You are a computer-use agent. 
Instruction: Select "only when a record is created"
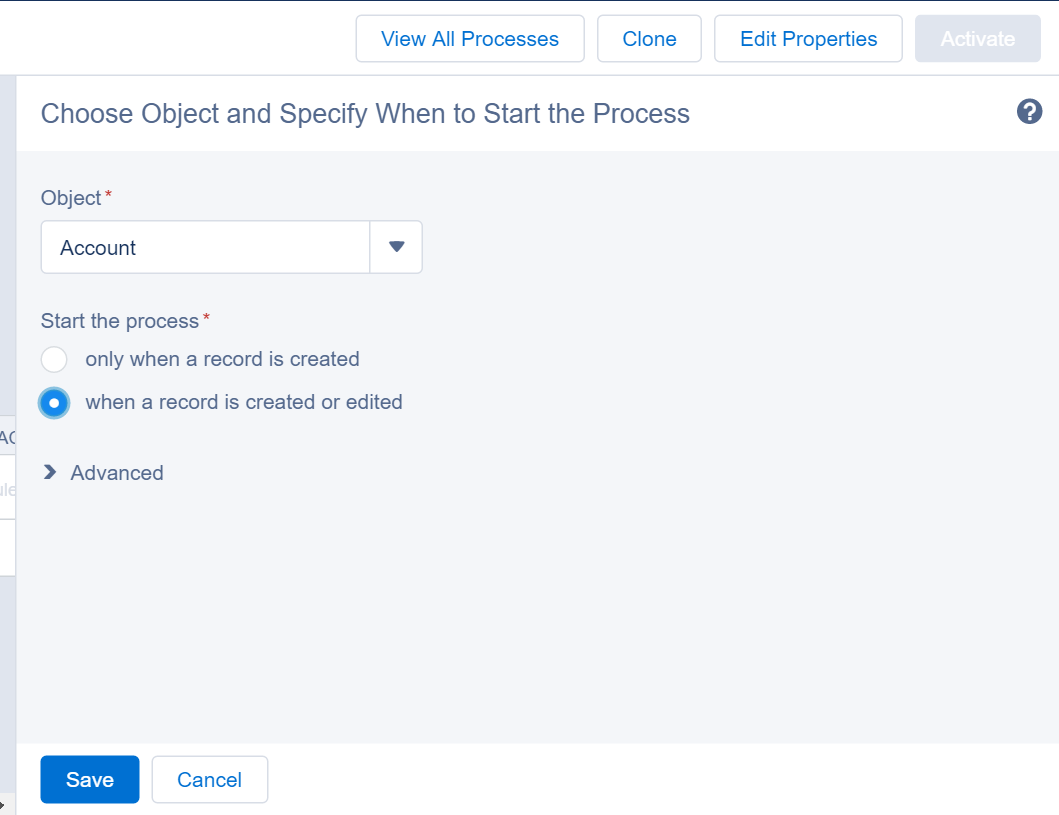point(54,359)
